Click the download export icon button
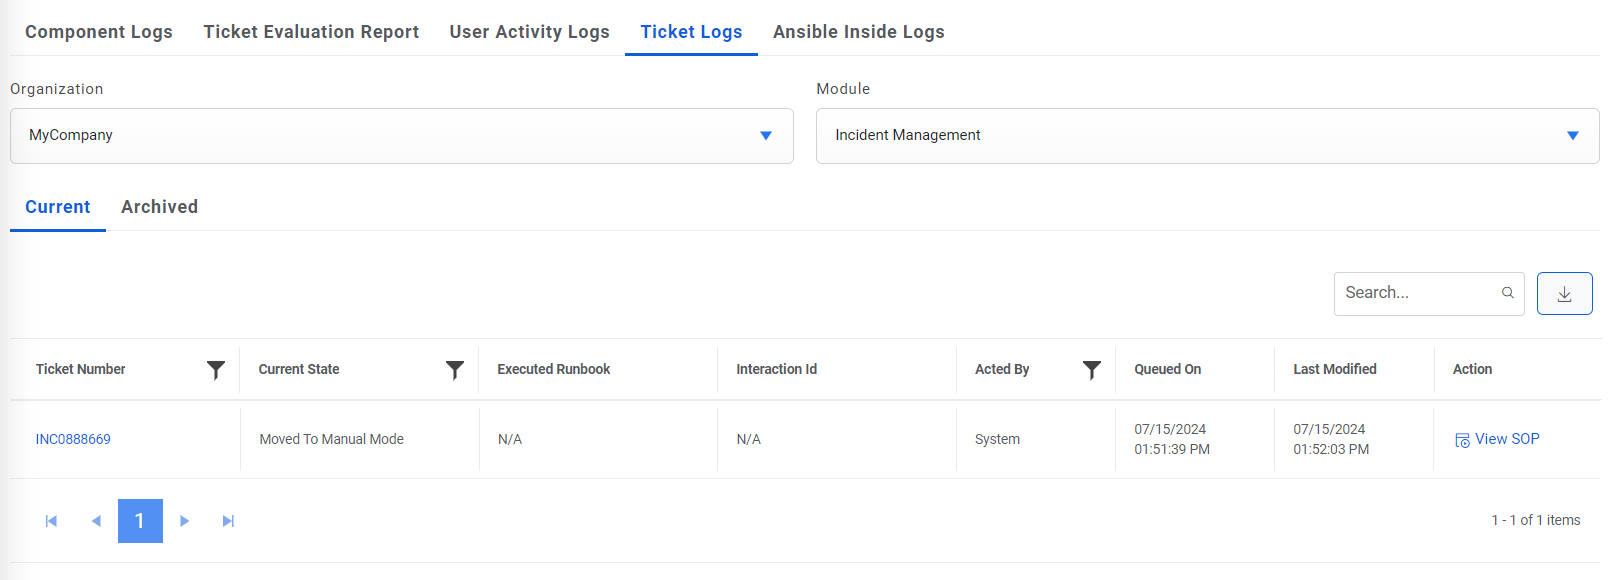 tap(1564, 294)
